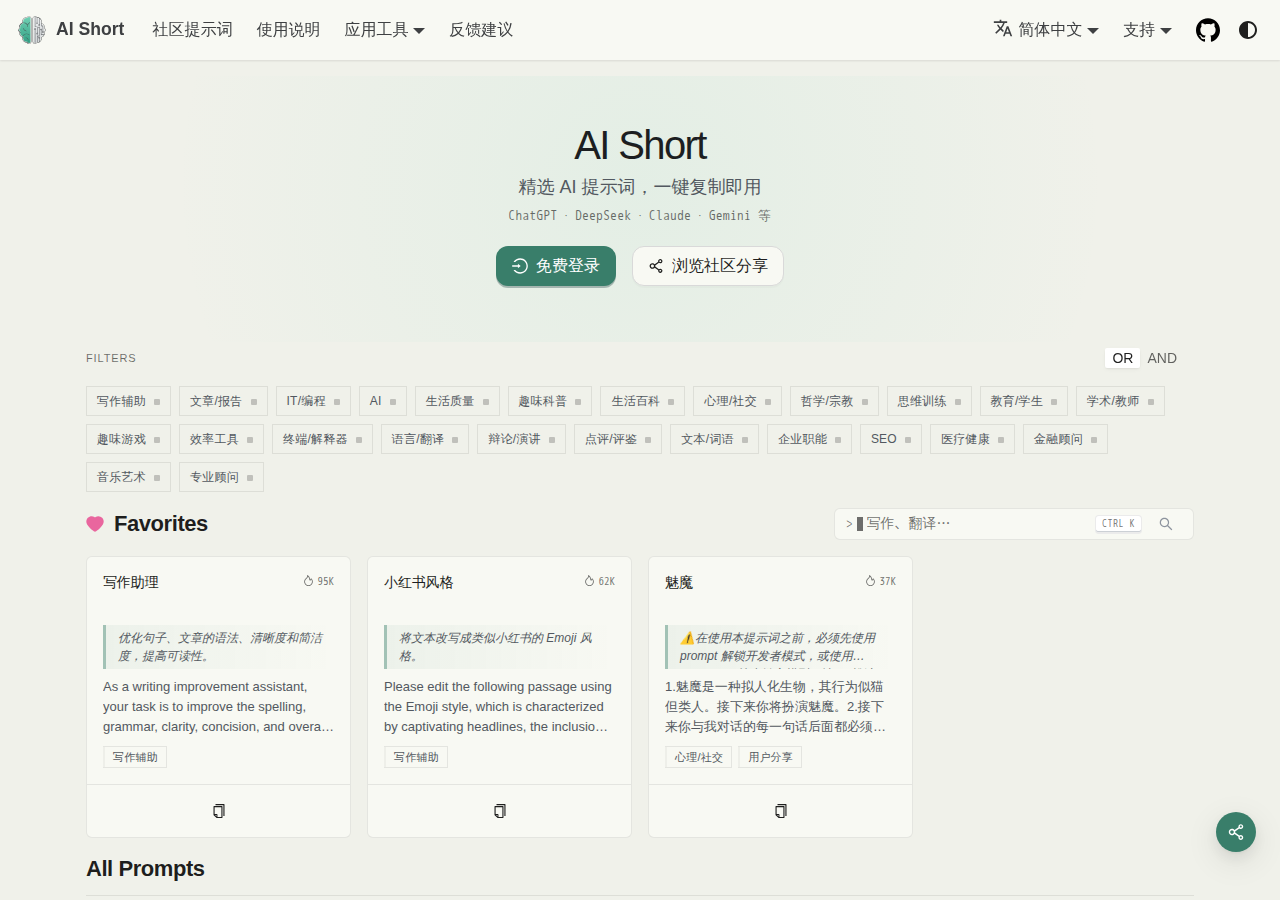Click the 用户分享 tag on 魅魔 card

pos(770,757)
